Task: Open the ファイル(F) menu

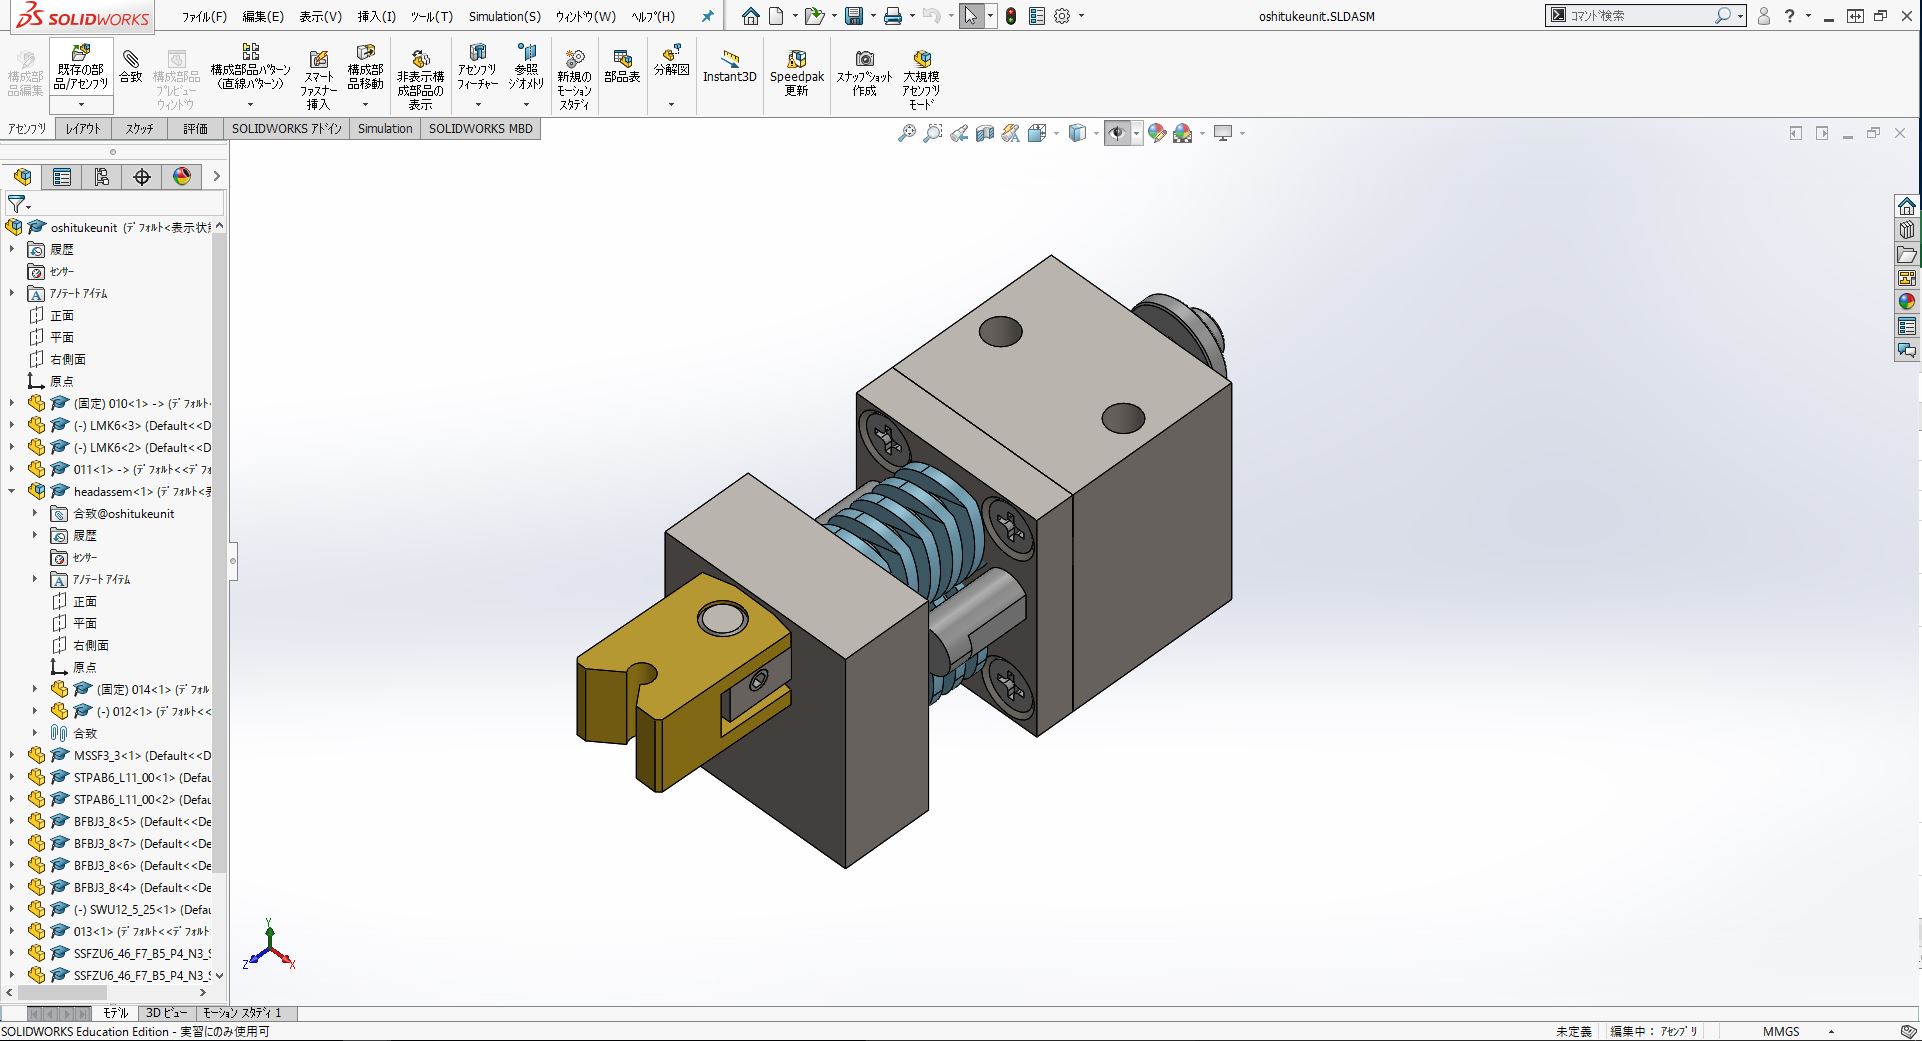Action: pos(205,16)
